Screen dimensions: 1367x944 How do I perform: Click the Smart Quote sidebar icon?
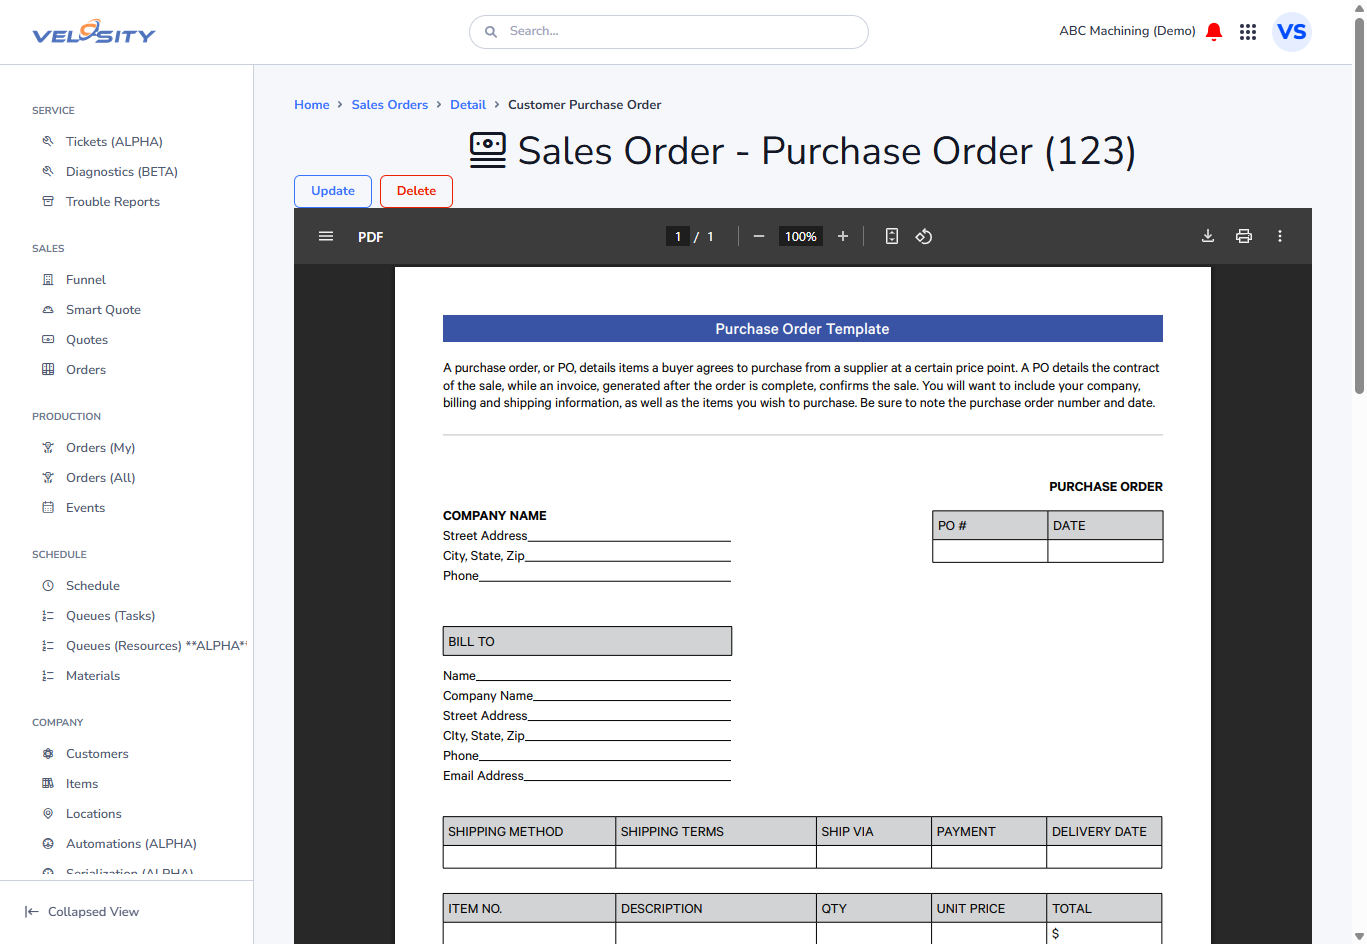point(48,310)
